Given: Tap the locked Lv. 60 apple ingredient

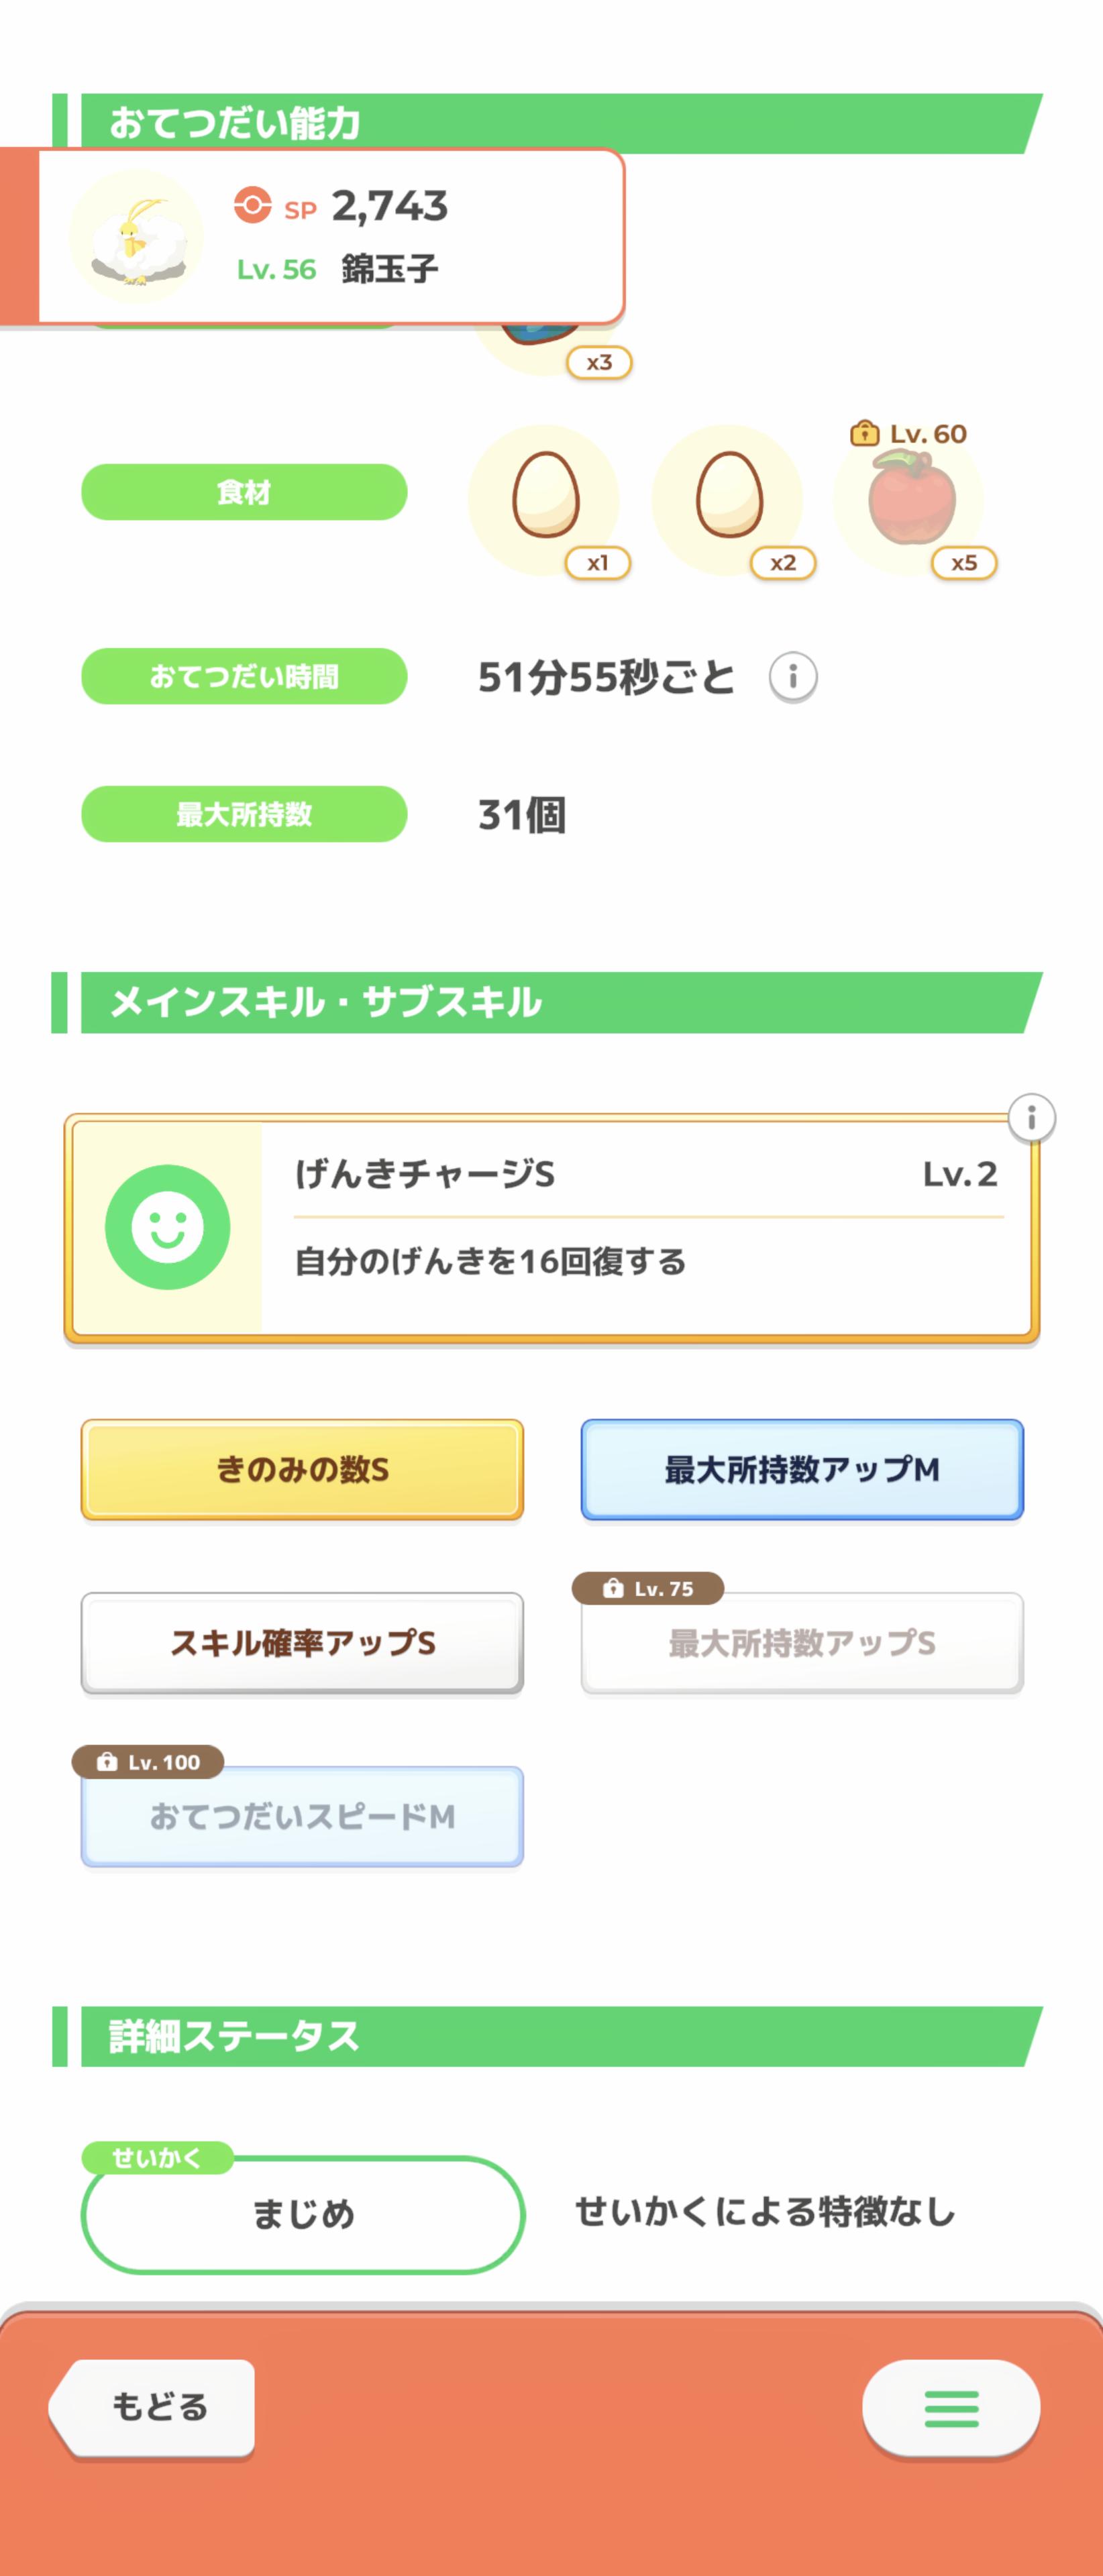Looking at the screenshot, I should pyautogui.click(x=911, y=497).
